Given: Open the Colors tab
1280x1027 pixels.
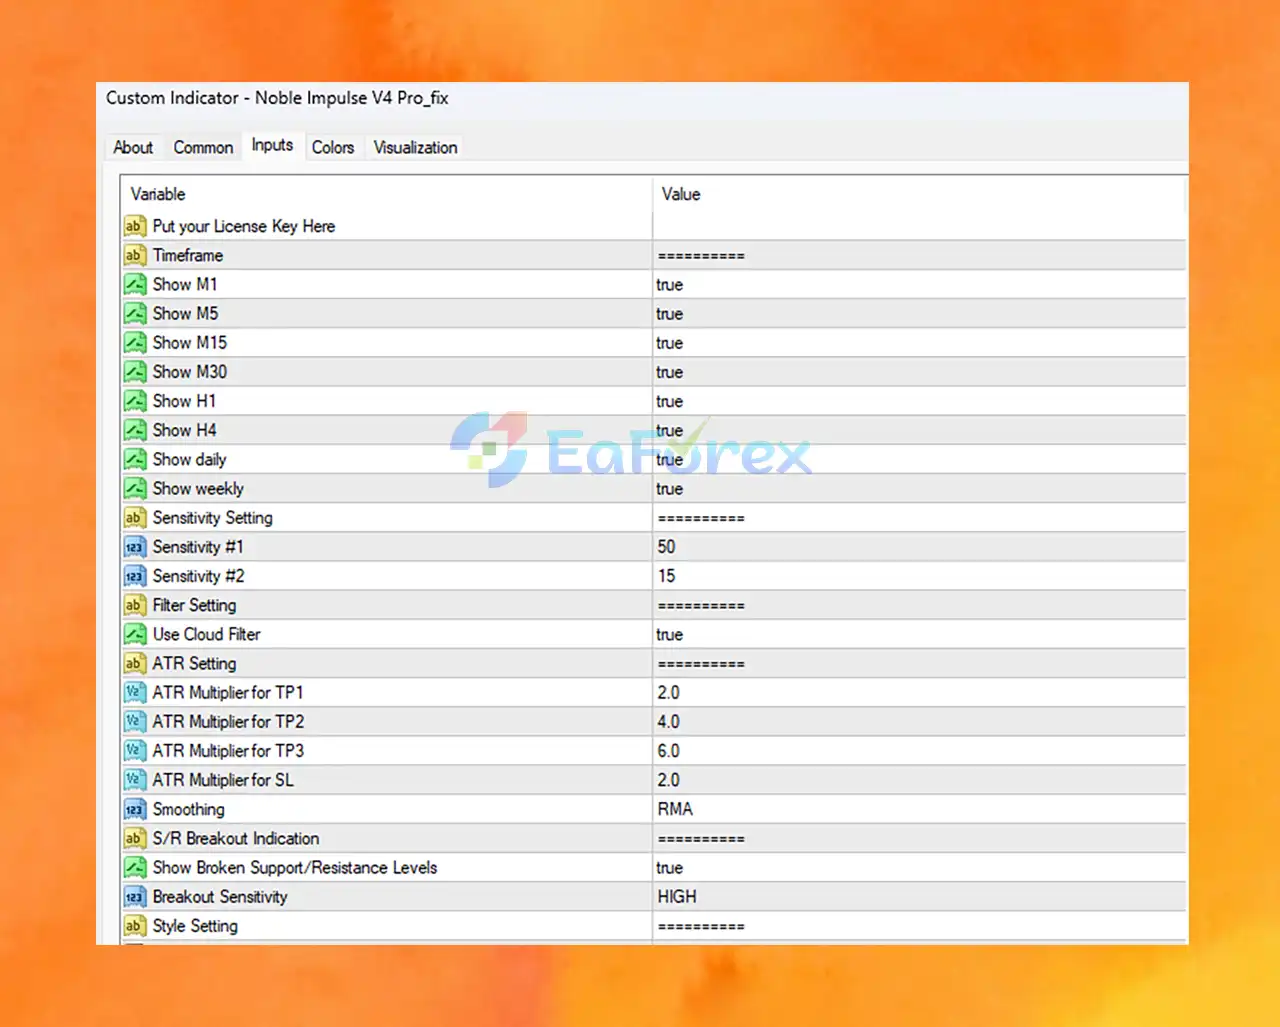Looking at the screenshot, I should (333, 147).
